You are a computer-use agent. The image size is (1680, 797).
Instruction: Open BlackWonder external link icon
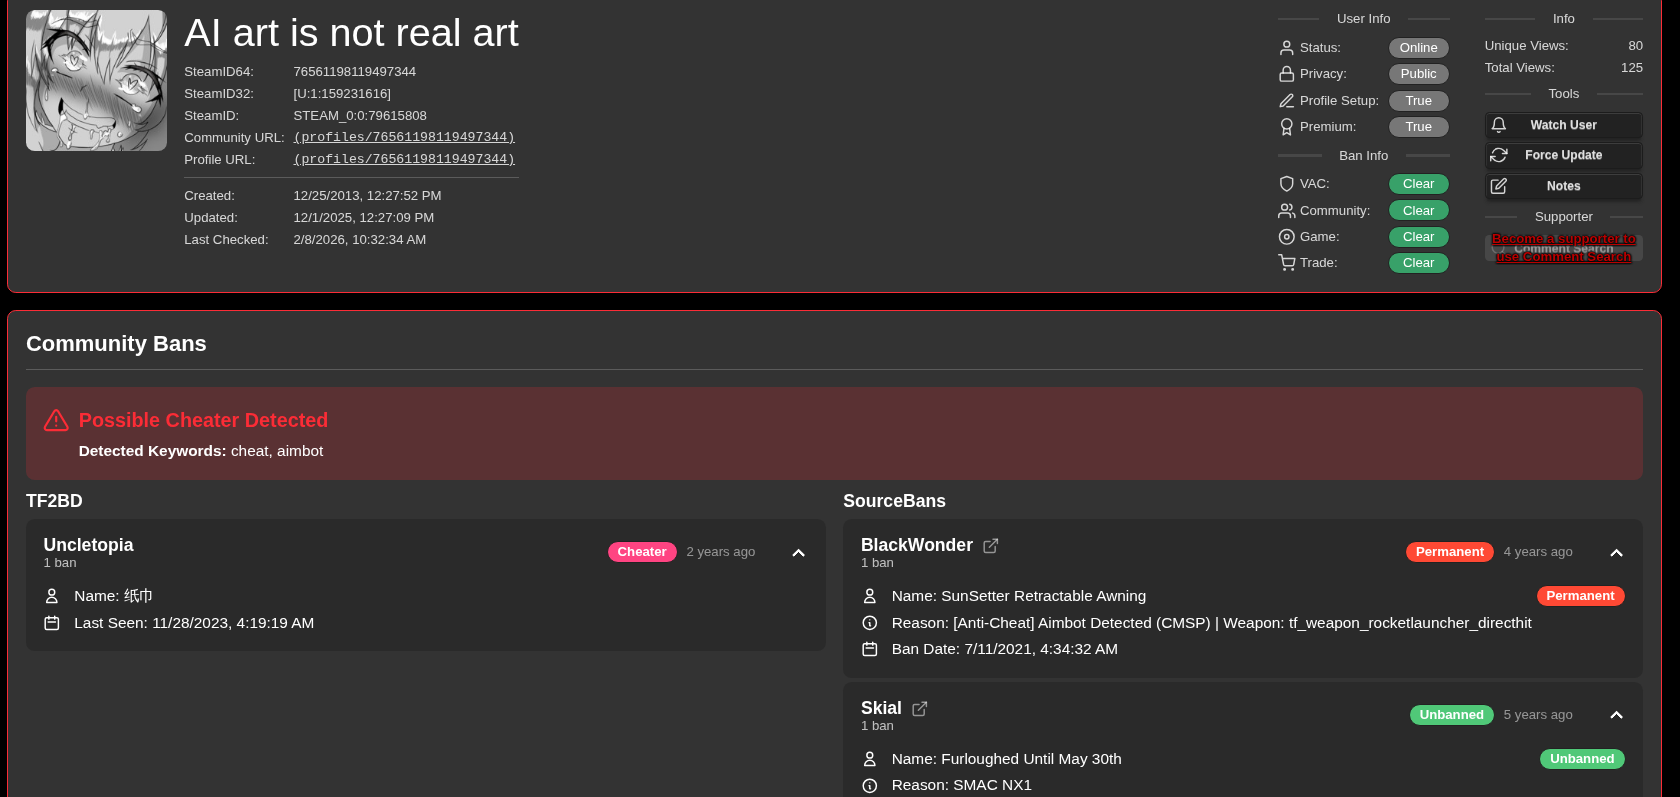coord(990,546)
